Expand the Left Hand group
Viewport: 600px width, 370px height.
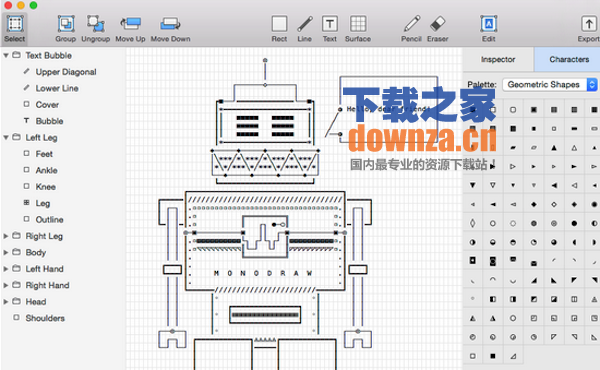6,269
